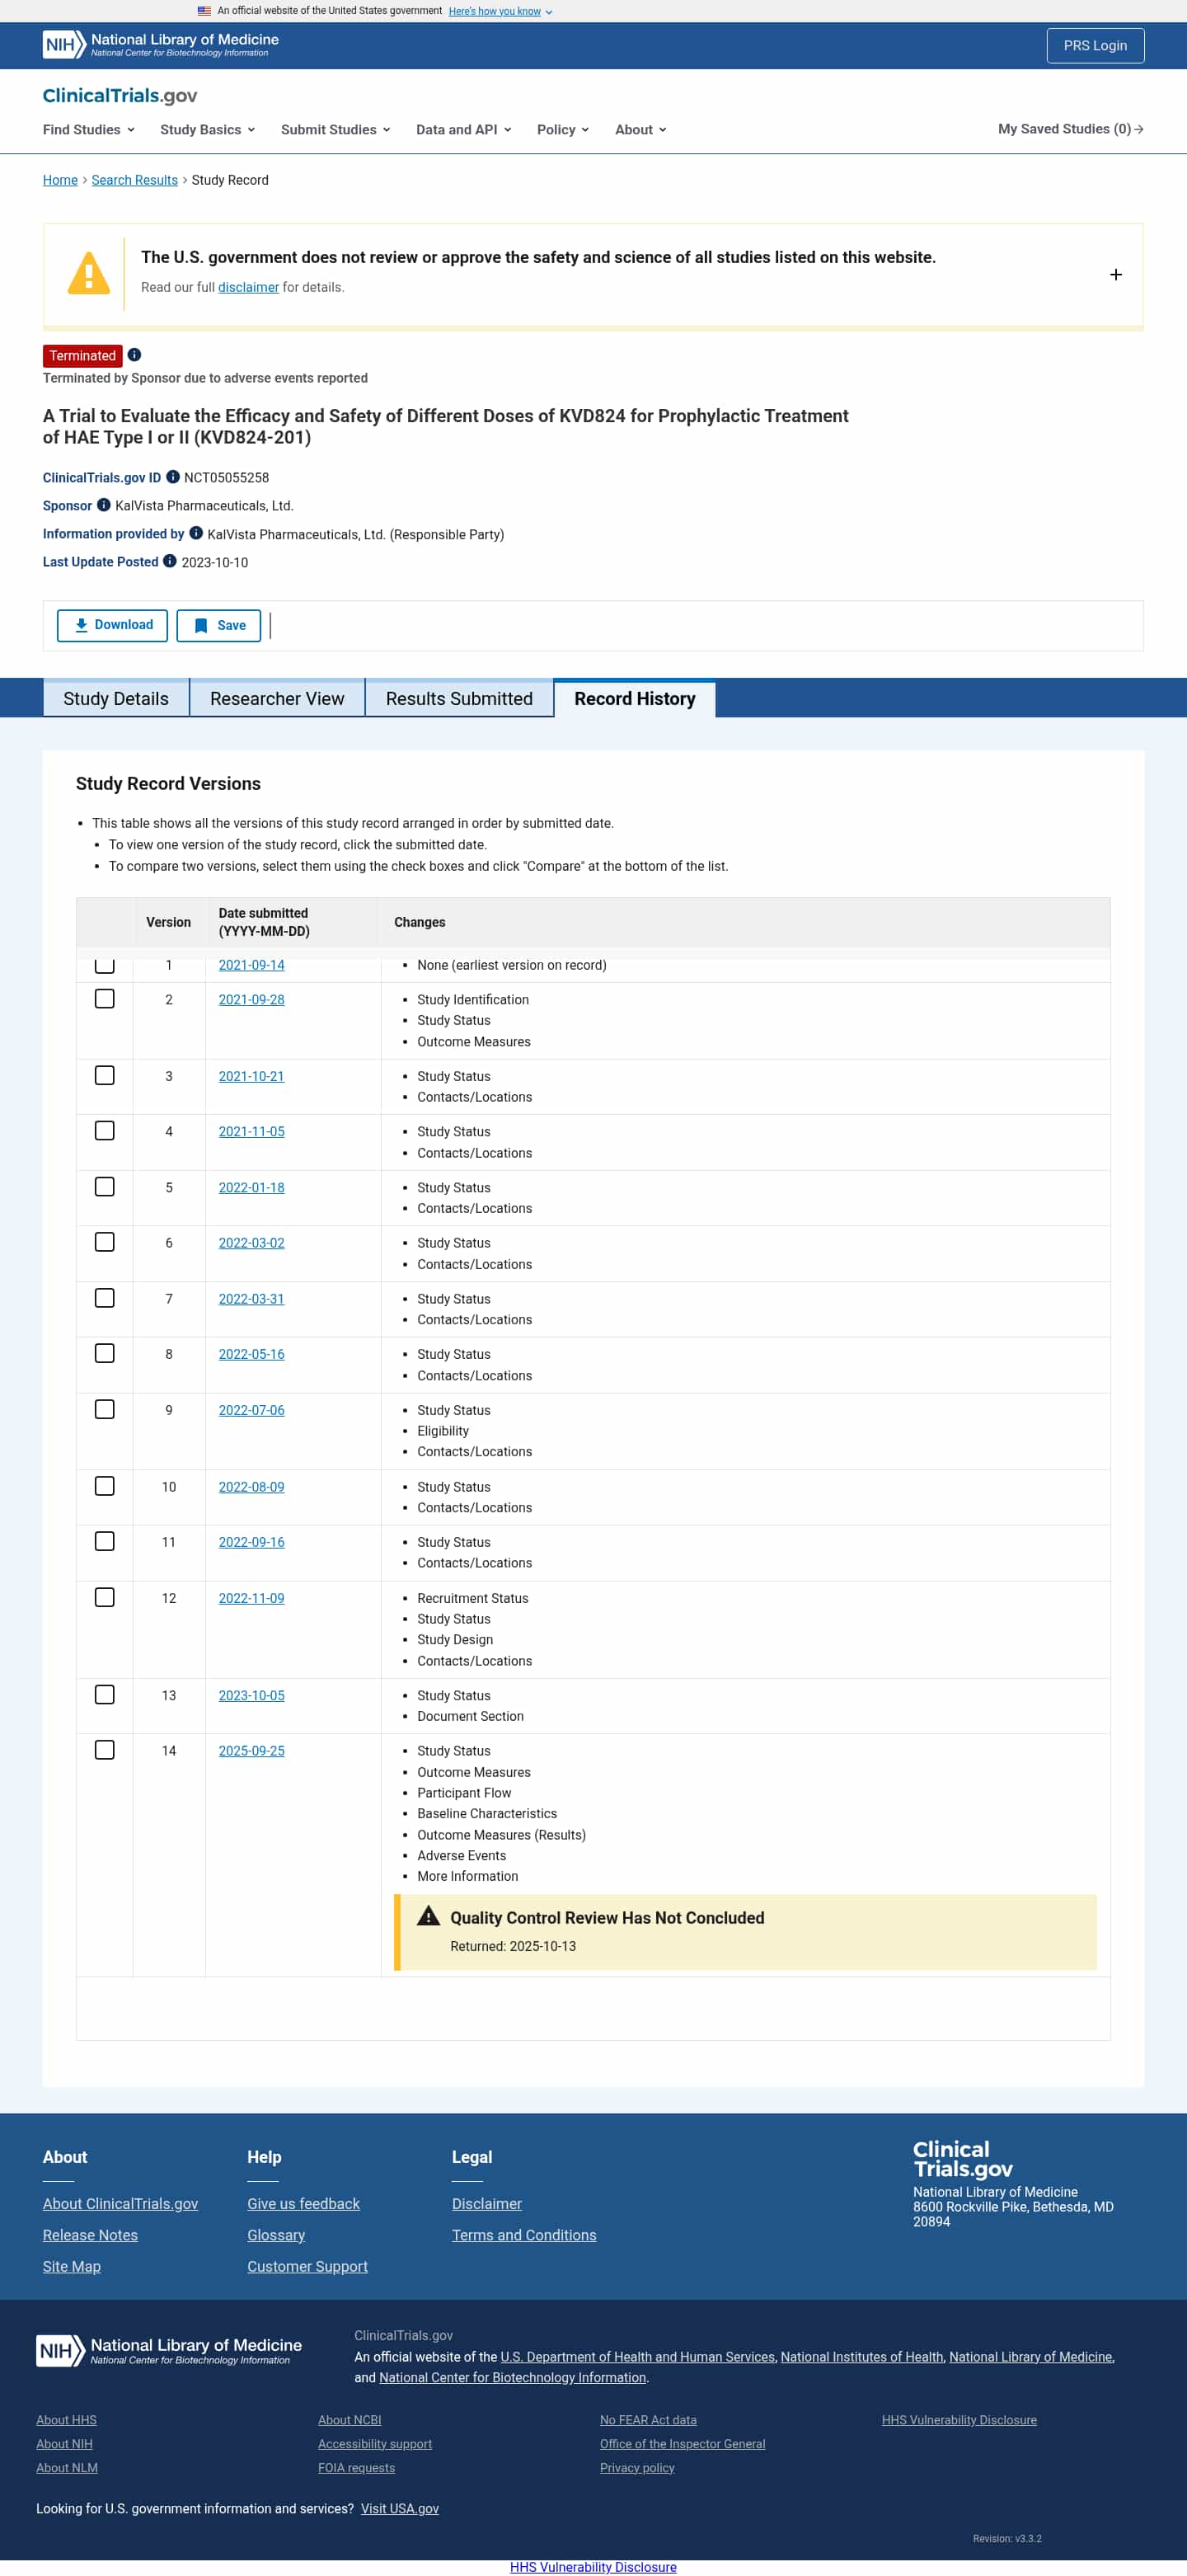
Task: Open version submitted 2022-07-06
Action: pos(252,1410)
